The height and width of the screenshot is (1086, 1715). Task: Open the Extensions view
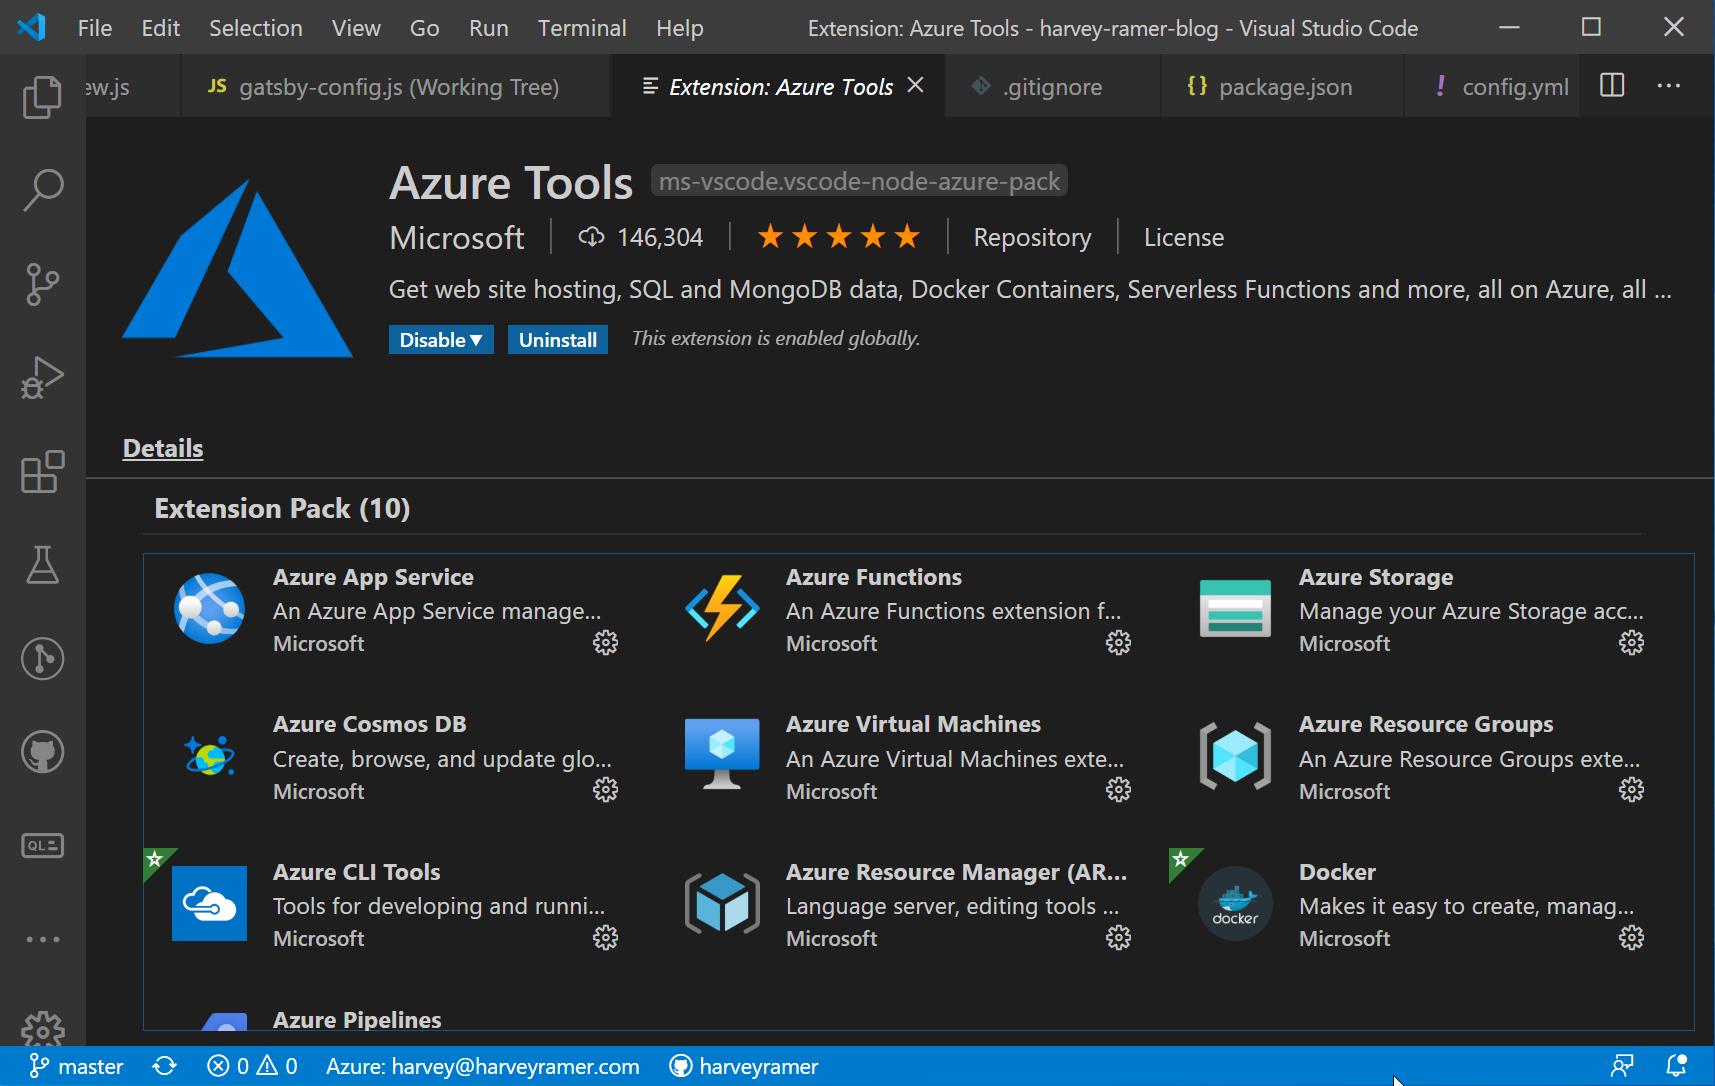[42, 472]
